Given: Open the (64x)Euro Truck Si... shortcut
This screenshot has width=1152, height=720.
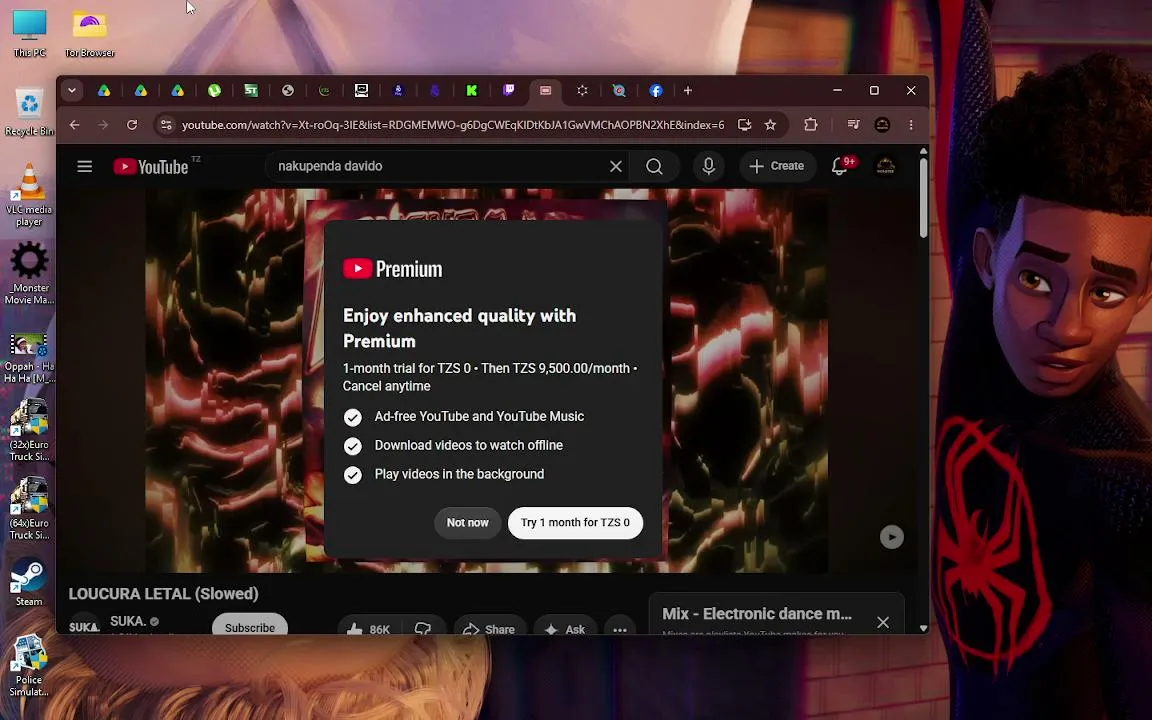Looking at the screenshot, I should 29,508.
